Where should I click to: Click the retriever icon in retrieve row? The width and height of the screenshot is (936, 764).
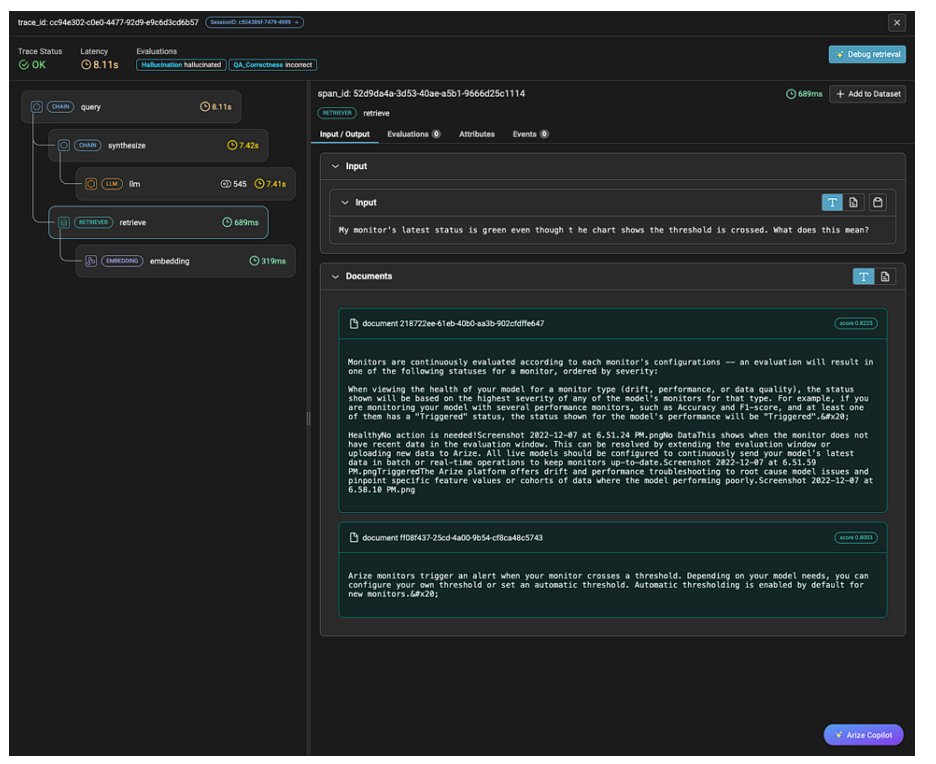(63, 222)
